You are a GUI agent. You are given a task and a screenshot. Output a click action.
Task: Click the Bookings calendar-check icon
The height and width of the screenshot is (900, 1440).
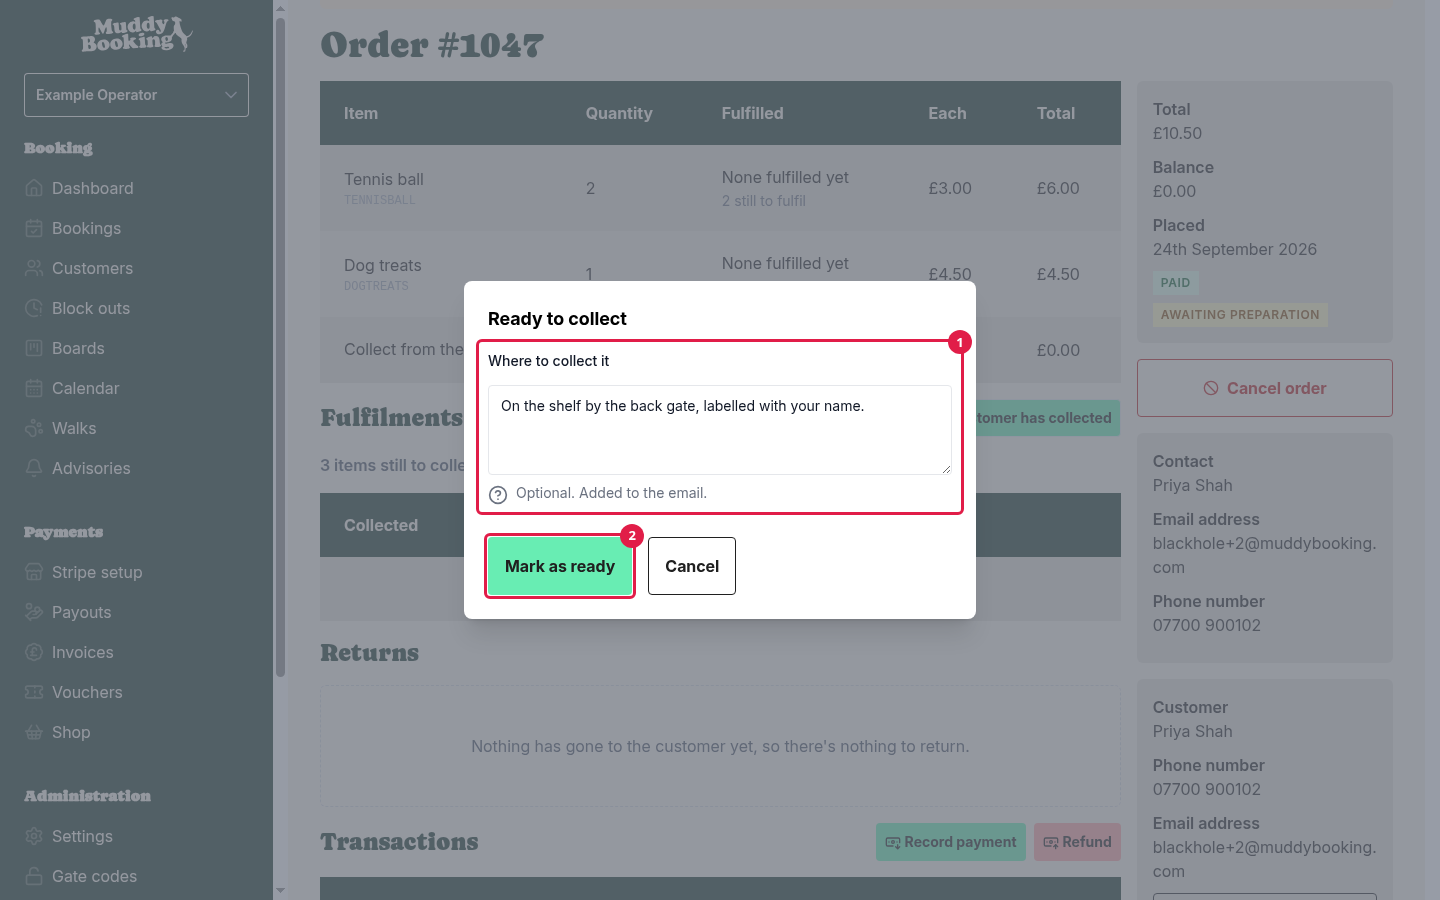point(34,228)
